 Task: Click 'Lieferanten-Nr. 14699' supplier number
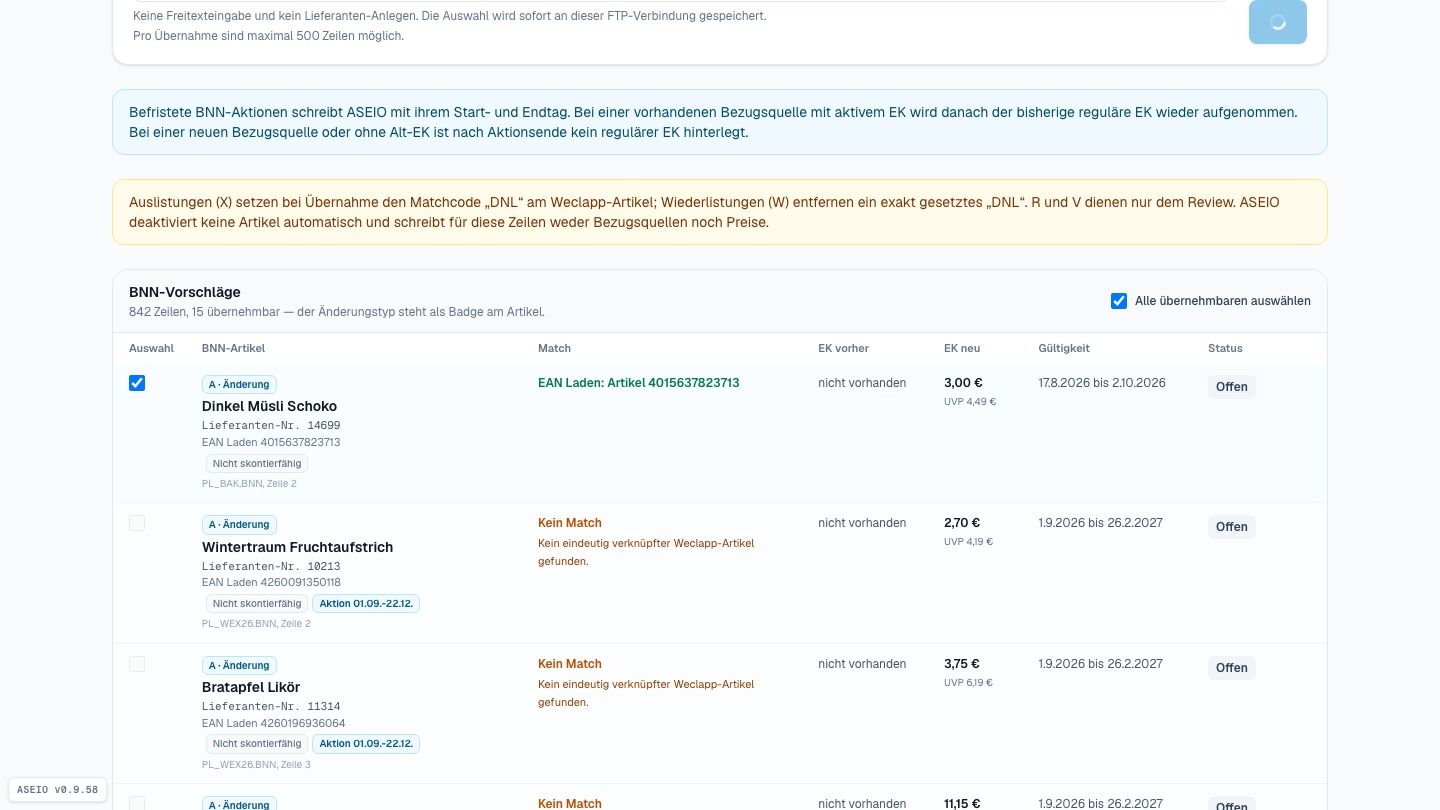coord(271,425)
